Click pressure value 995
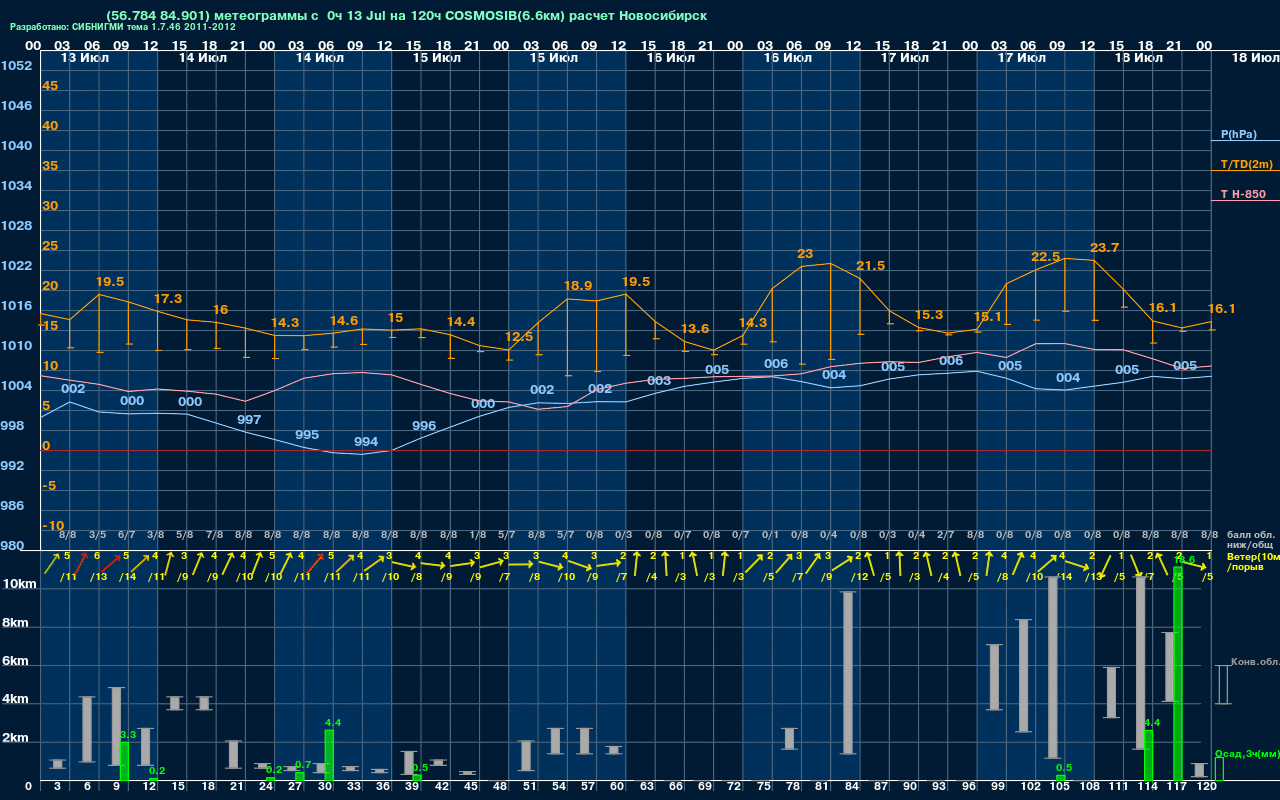 tap(307, 435)
